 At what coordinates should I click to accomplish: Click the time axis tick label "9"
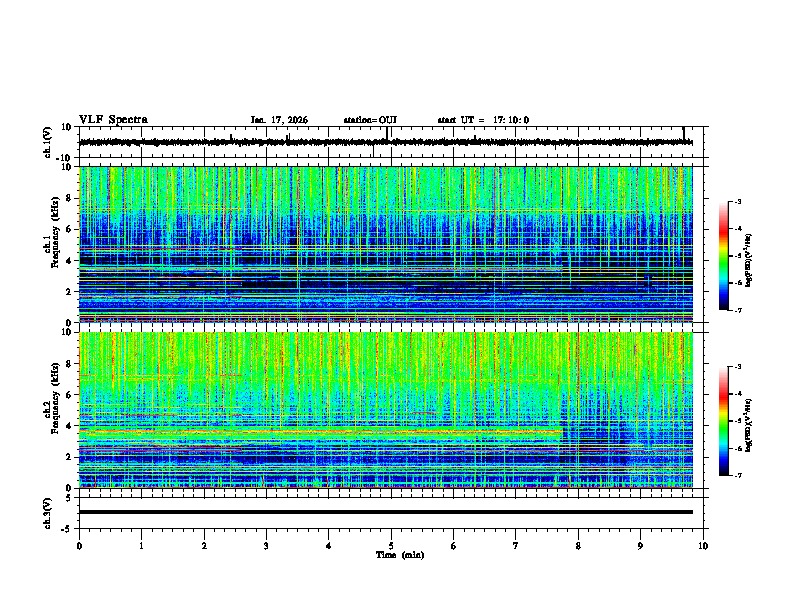[640, 546]
